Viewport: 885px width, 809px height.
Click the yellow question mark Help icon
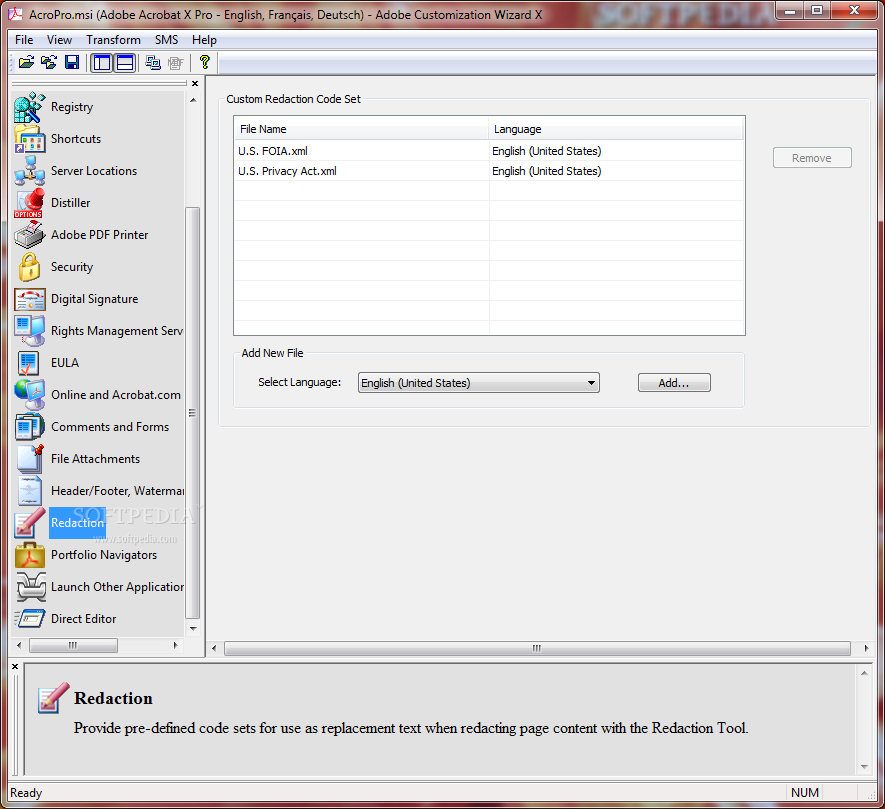(204, 62)
